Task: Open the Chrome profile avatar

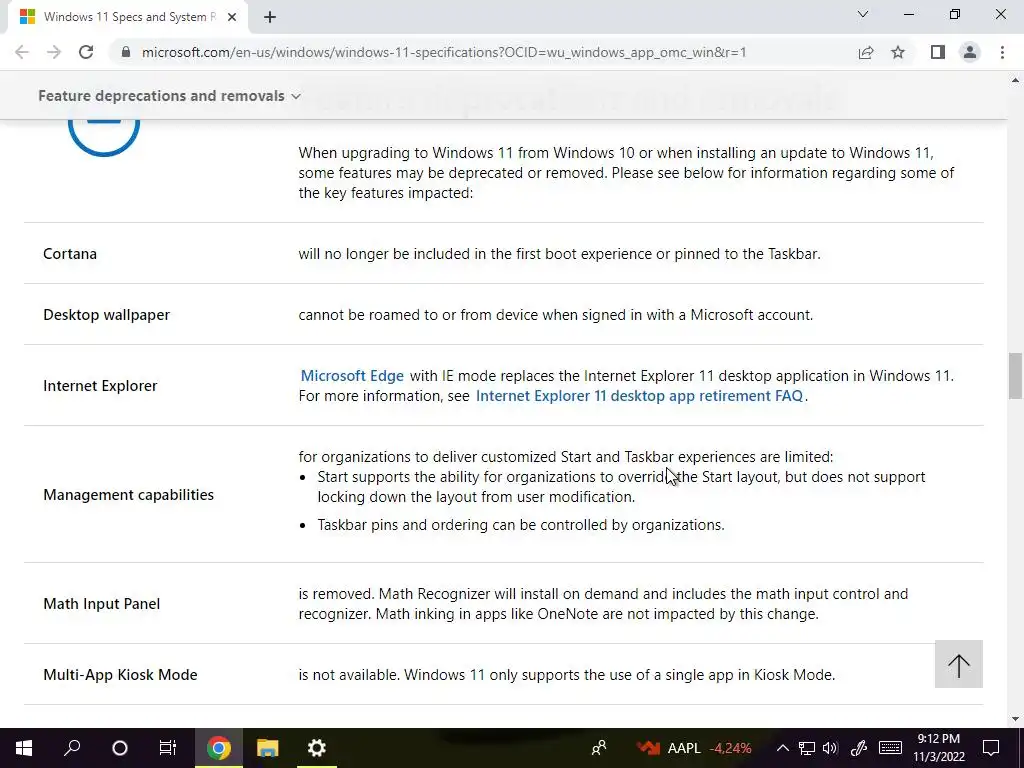Action: tap(970, 52)
